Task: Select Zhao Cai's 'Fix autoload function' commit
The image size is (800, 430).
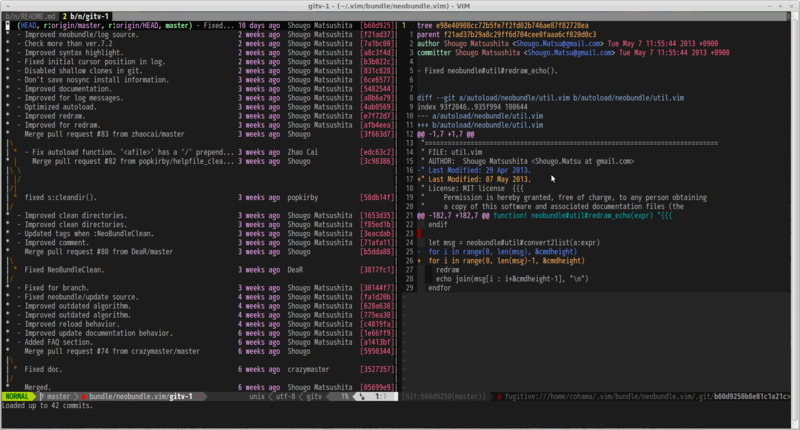Action: 200,152
